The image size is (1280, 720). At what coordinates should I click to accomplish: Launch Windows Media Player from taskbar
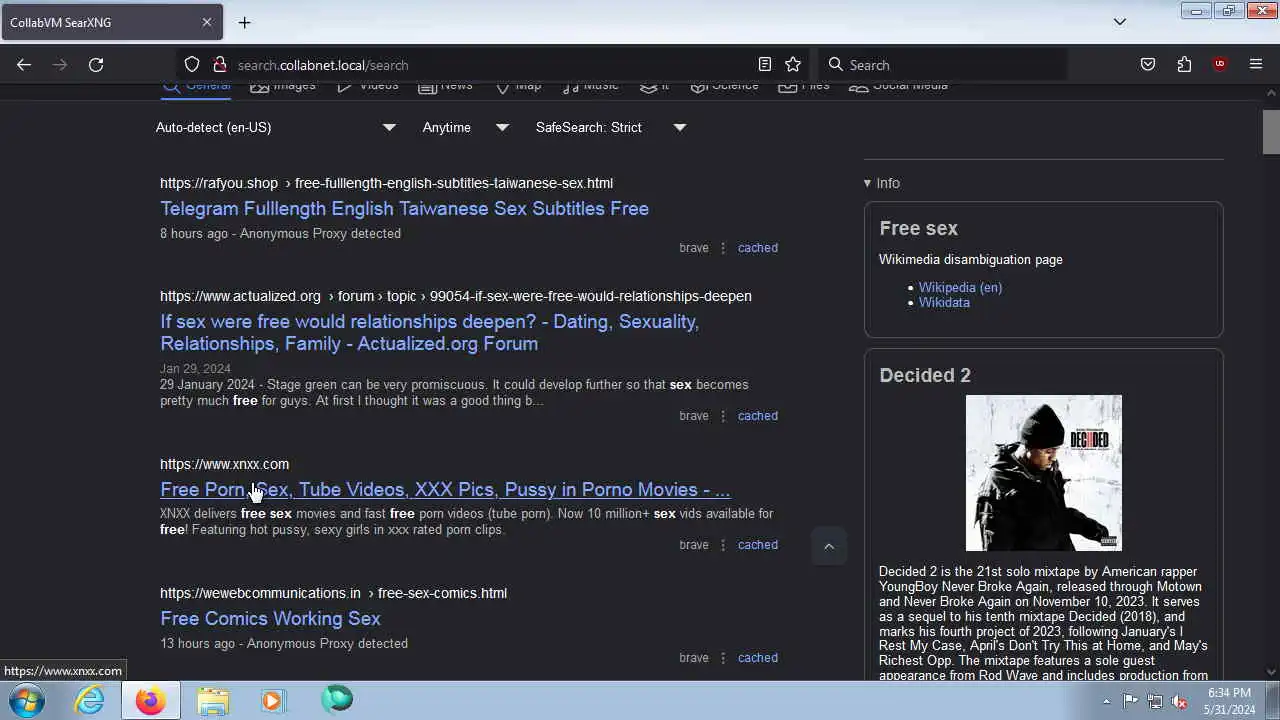(273, 700)
